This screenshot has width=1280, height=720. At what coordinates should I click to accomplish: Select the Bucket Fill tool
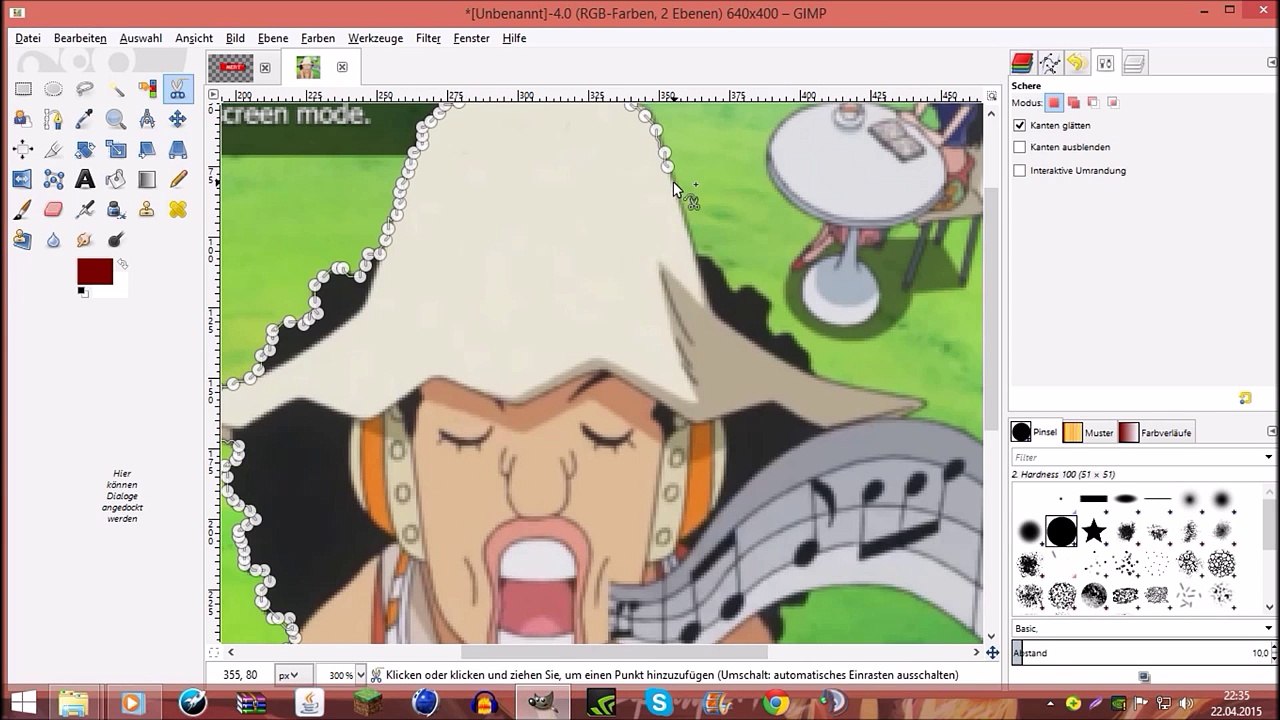click(116, 179)
